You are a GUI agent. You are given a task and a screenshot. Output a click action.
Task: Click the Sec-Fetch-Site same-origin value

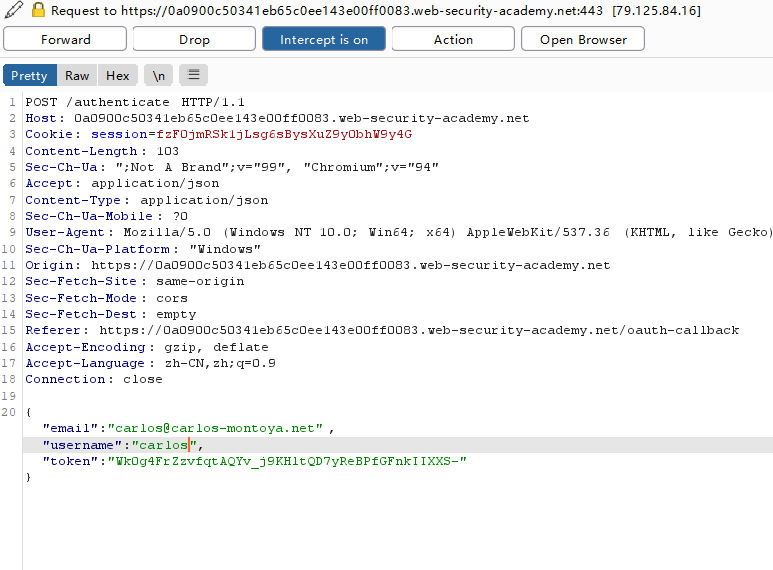200,281
